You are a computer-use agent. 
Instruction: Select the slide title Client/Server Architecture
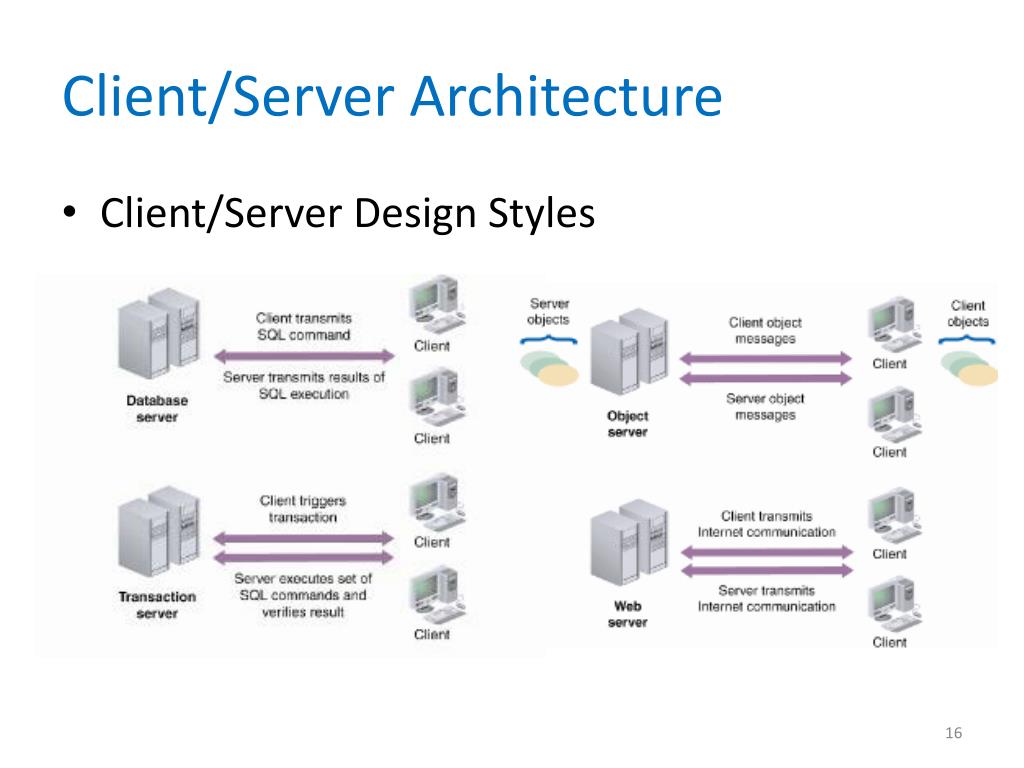392,97
